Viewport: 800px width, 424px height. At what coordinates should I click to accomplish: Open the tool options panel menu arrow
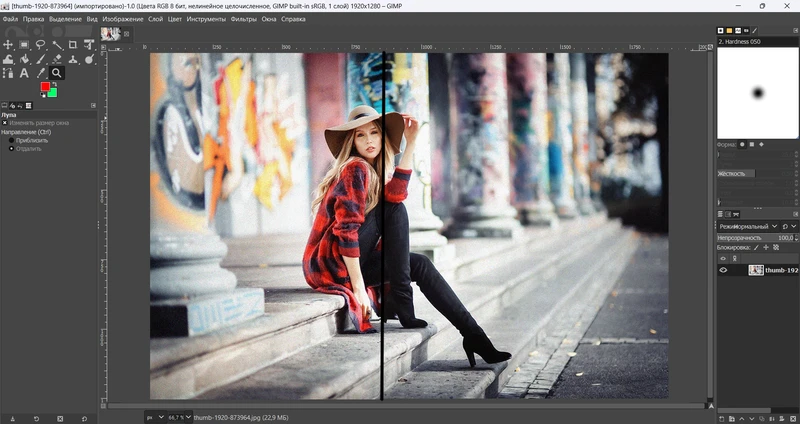click(93, 106)
